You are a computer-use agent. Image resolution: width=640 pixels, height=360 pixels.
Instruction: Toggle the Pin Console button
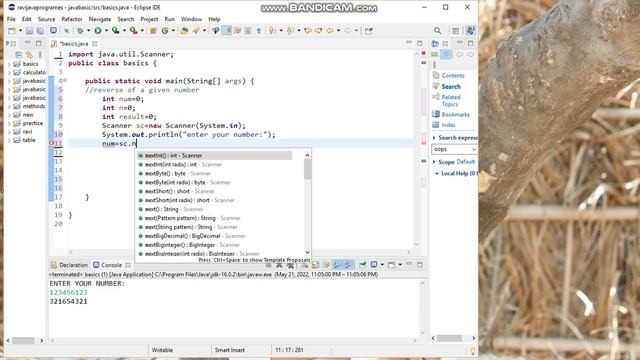(x=362, y=265)
